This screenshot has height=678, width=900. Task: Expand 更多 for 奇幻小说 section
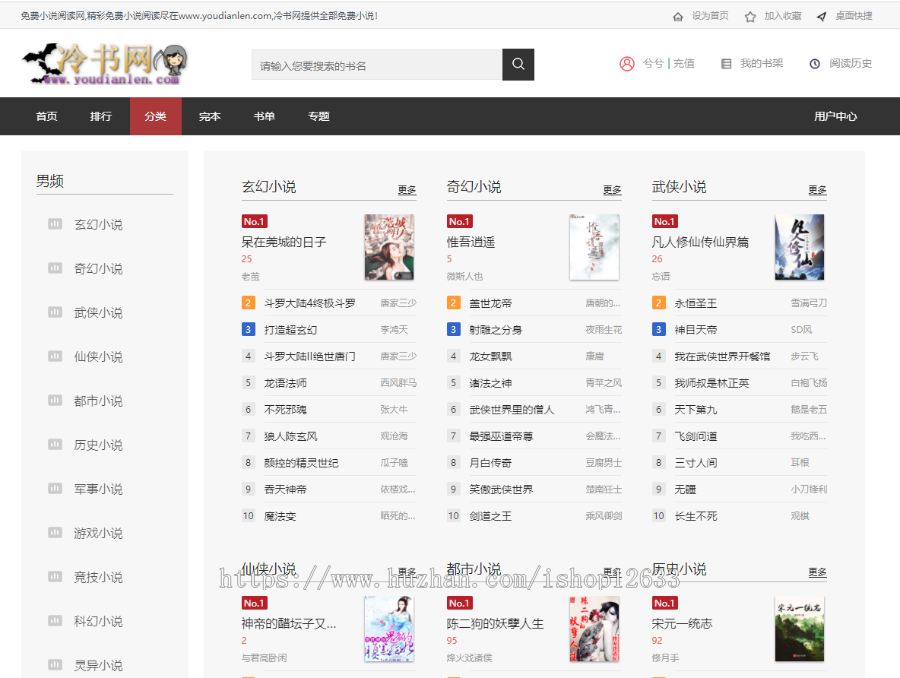pos(612,190)
